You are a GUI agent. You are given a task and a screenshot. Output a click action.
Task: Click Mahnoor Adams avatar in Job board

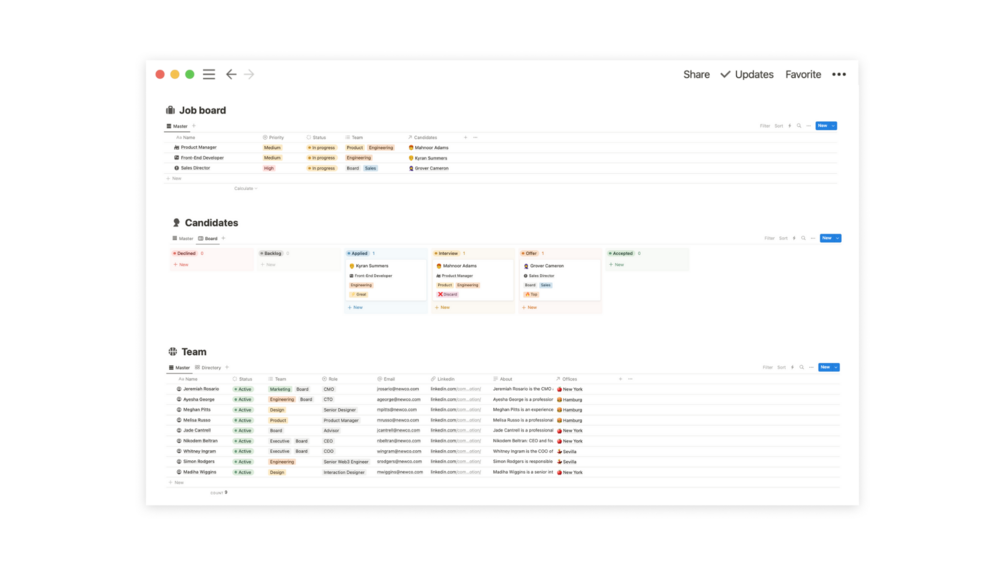(x=411, y=147)
